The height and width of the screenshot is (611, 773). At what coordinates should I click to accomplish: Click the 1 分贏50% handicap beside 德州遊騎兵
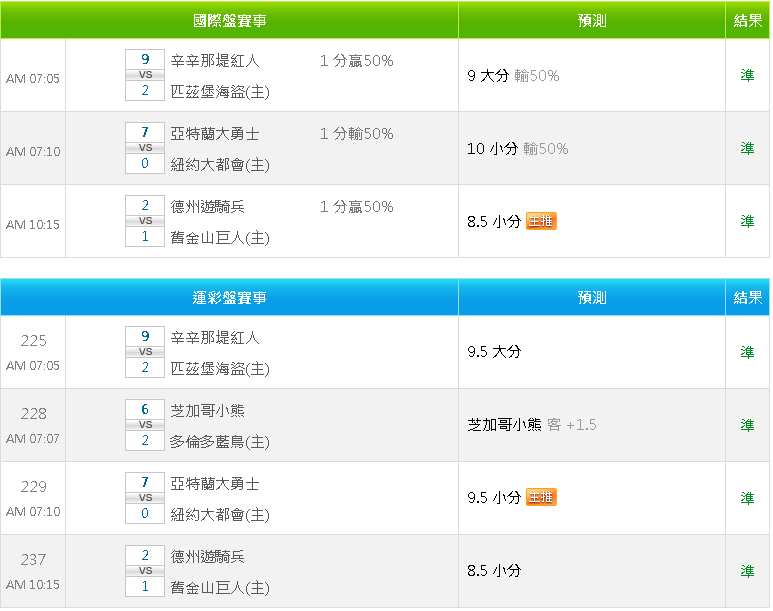pos(356,207)
